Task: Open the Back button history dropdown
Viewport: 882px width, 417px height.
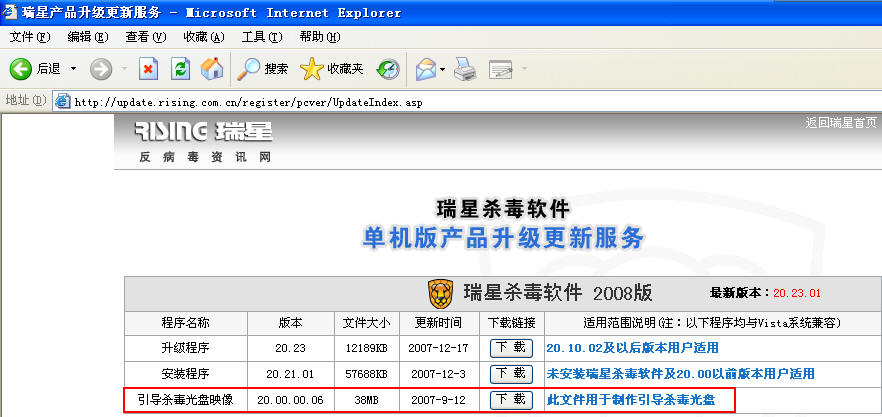Action: tap(74, 69)
